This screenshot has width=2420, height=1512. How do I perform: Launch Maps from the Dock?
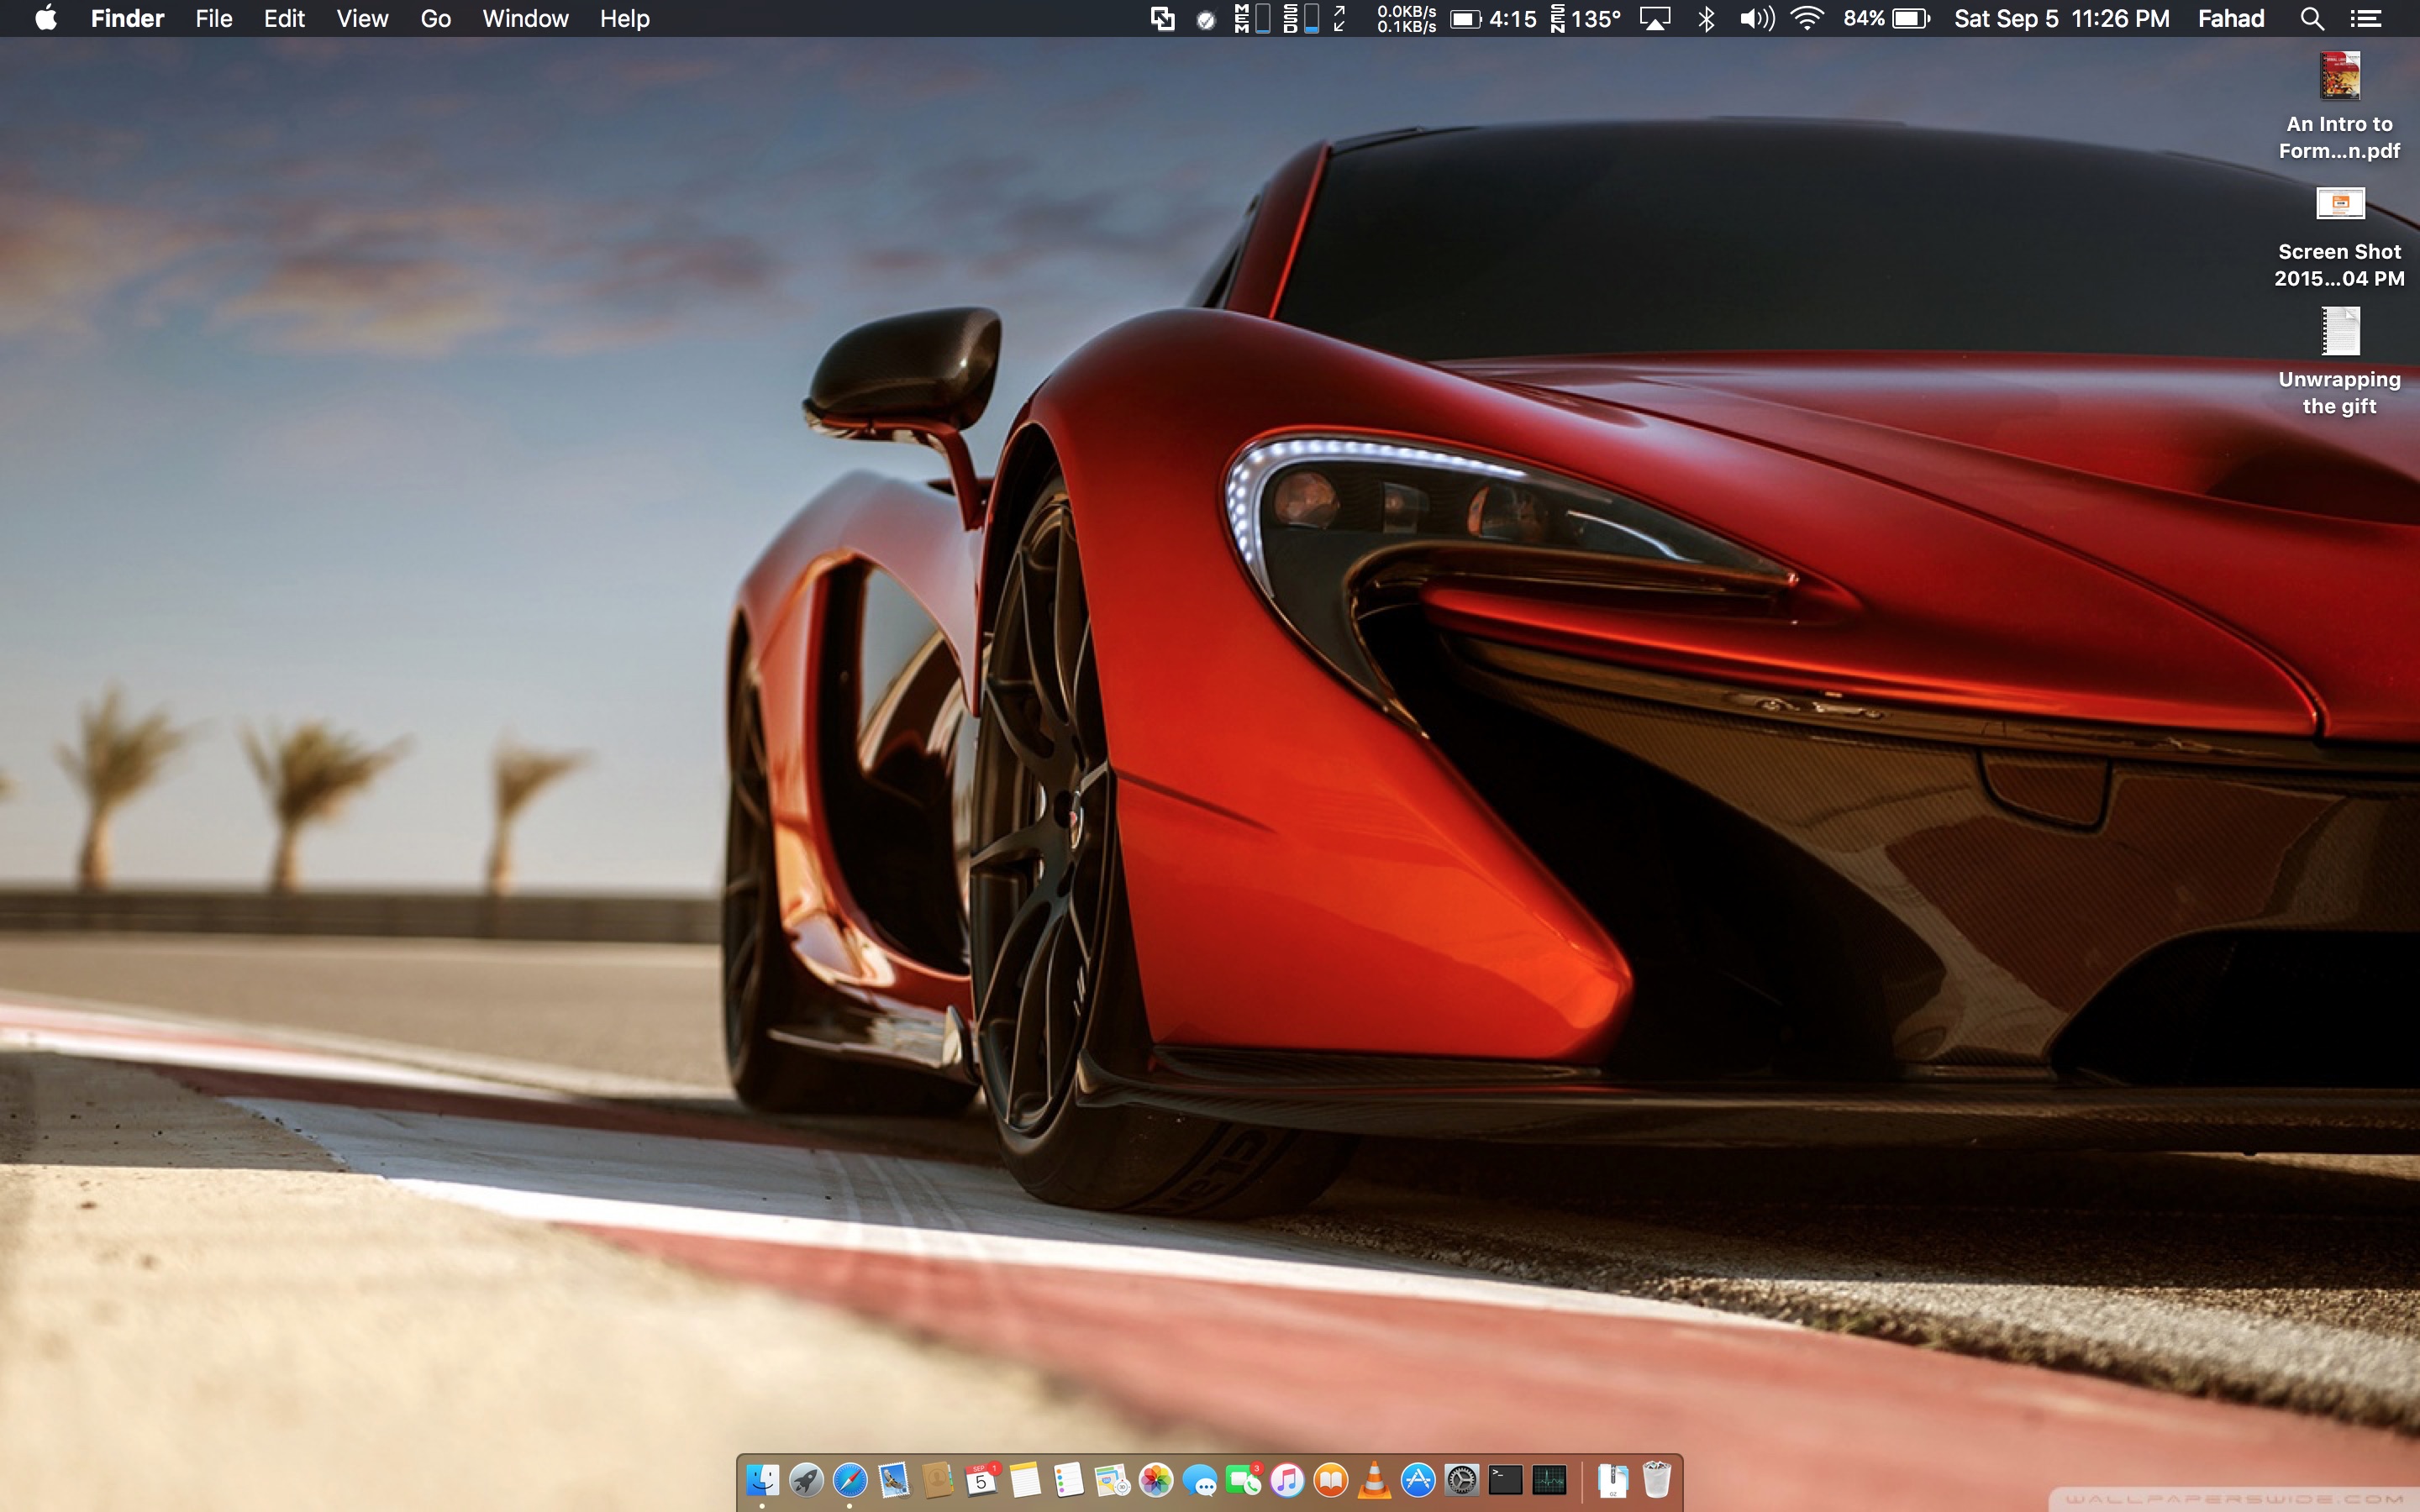pos(1112,1479)
